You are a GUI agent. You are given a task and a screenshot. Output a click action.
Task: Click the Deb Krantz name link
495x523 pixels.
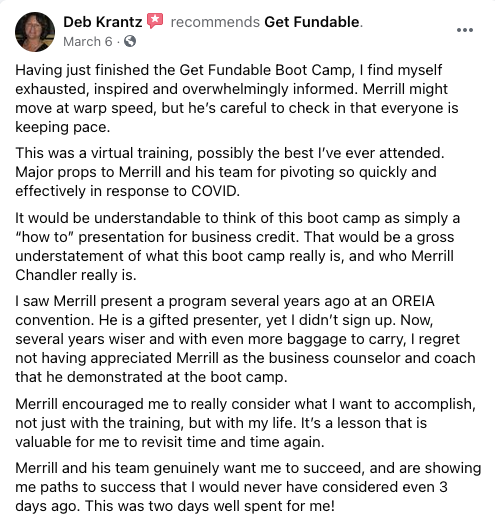pyautogui.click(x=102, y=22)
